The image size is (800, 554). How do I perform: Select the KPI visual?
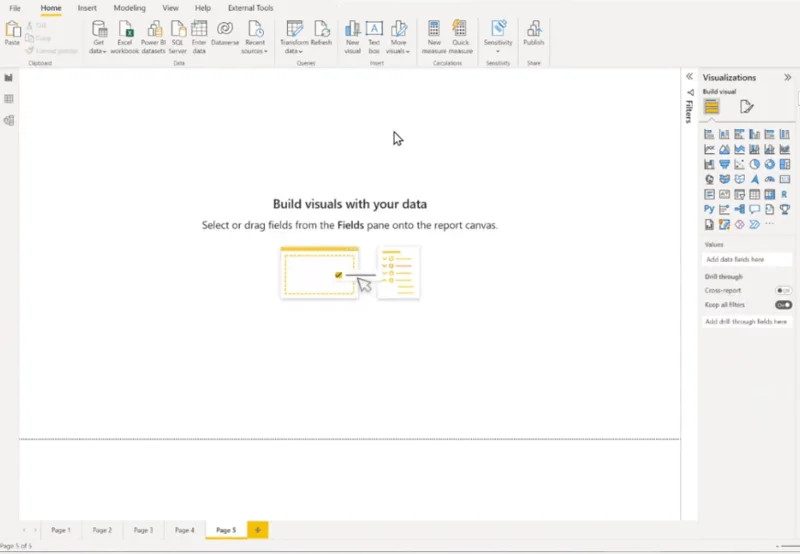724,194
